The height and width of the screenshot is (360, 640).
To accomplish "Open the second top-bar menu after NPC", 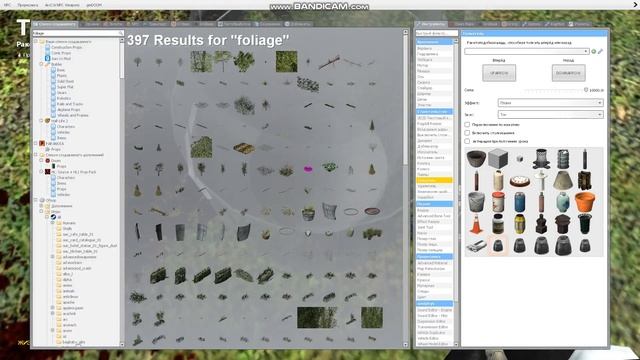I will tap(28, 5).
